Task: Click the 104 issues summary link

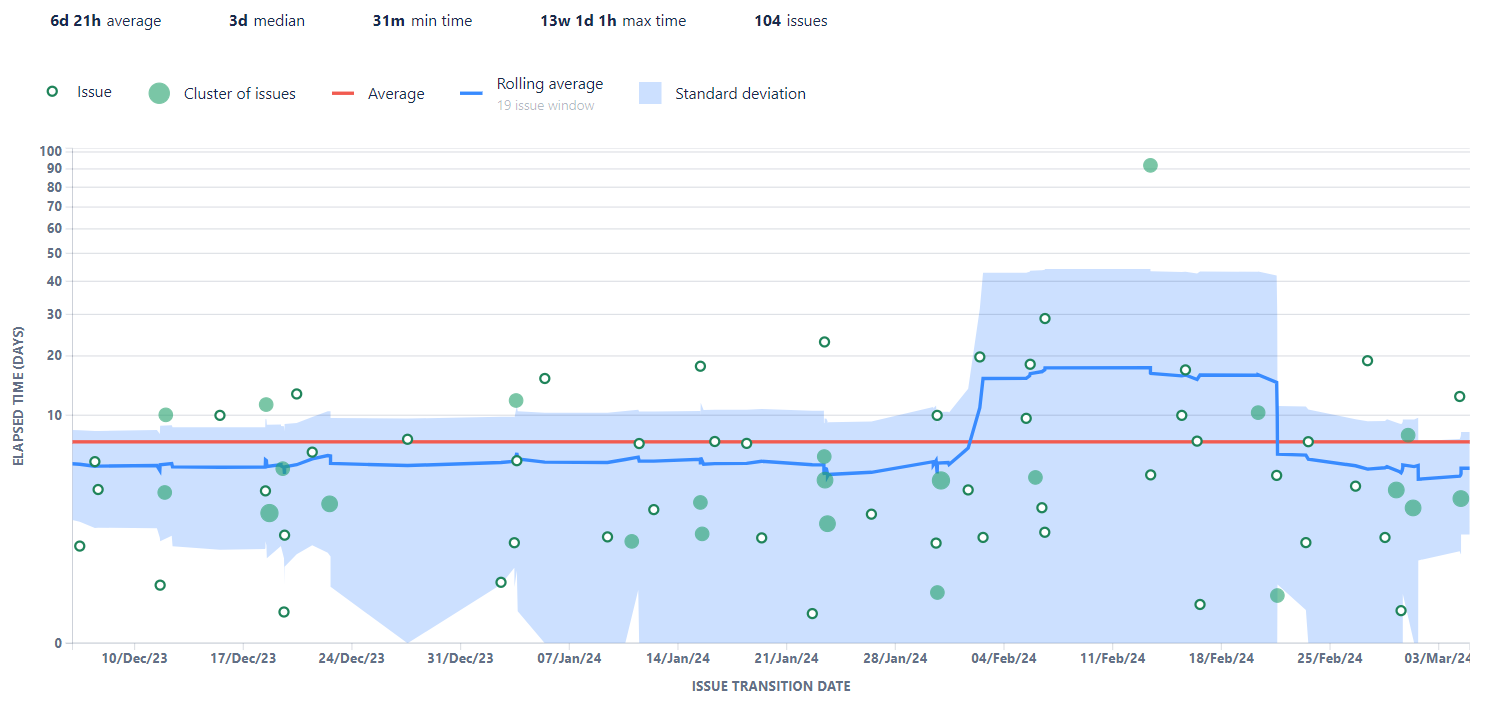Action: pyautogui.click(x=791, y=20)
